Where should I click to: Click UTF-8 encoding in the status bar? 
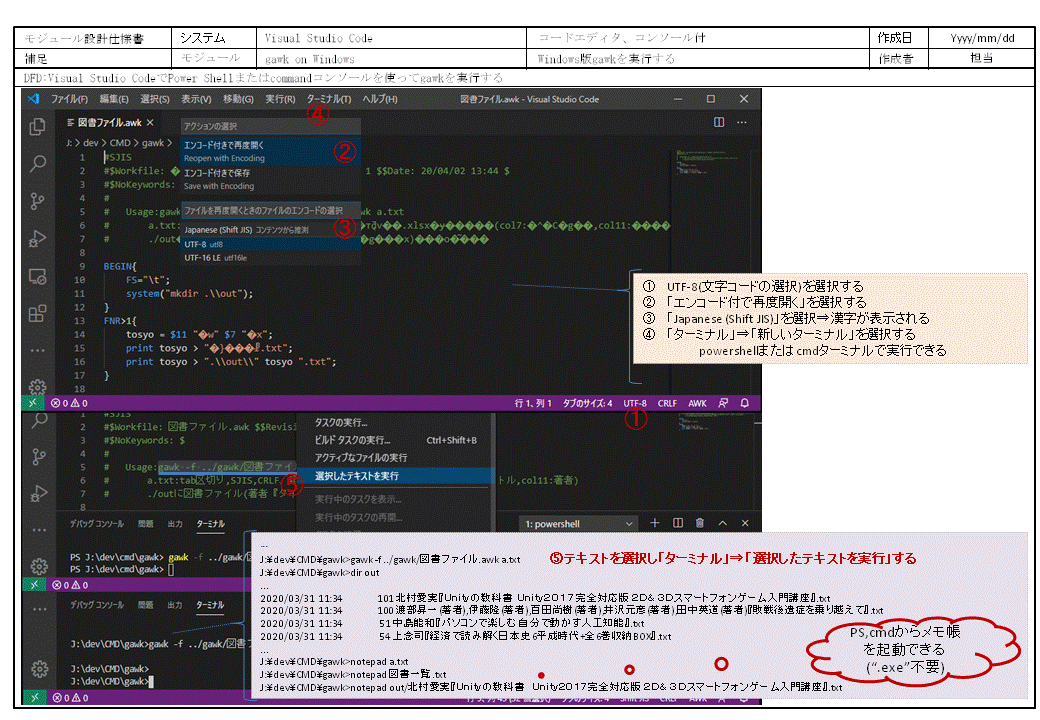pos(635,403)
